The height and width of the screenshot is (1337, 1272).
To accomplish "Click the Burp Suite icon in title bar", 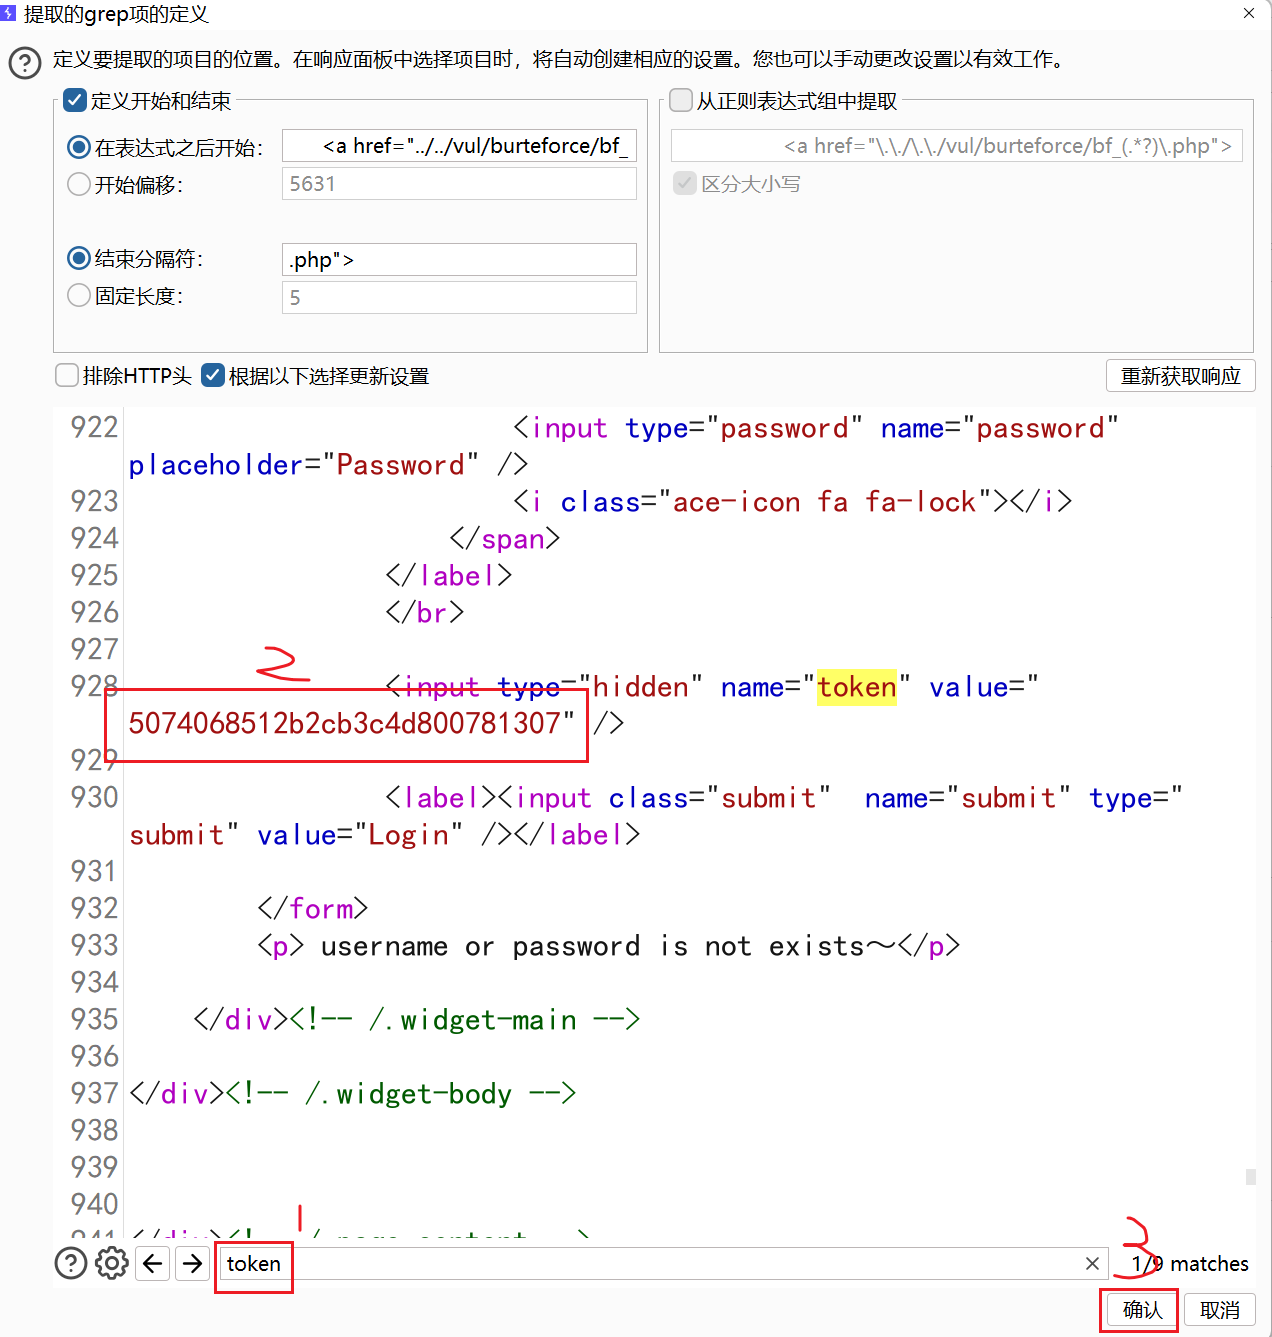I will [x=9, y=13].
